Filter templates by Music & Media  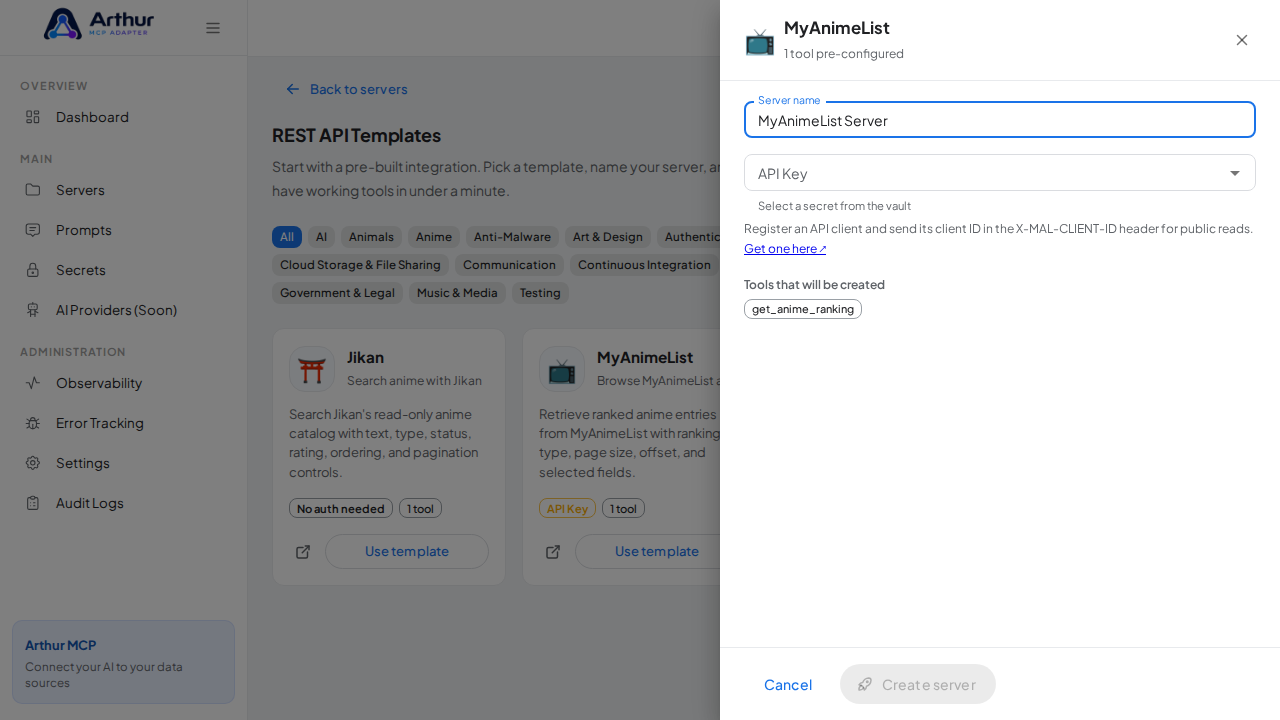457,293
